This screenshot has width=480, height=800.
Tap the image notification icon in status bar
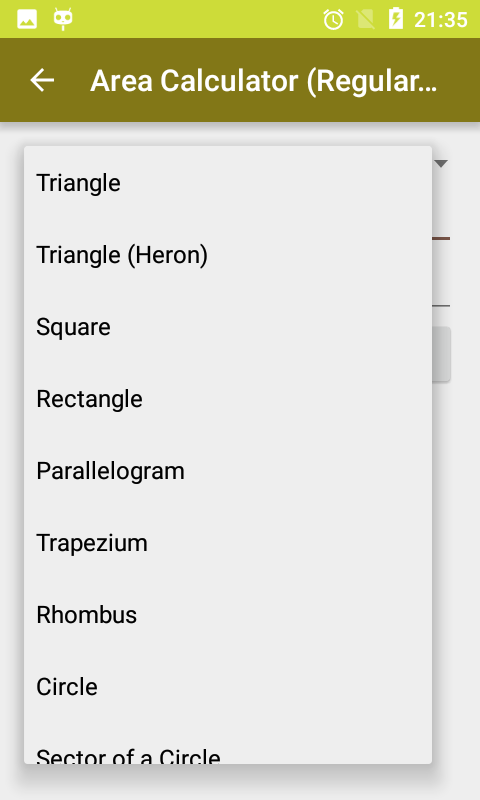click(x=27, y=19)
